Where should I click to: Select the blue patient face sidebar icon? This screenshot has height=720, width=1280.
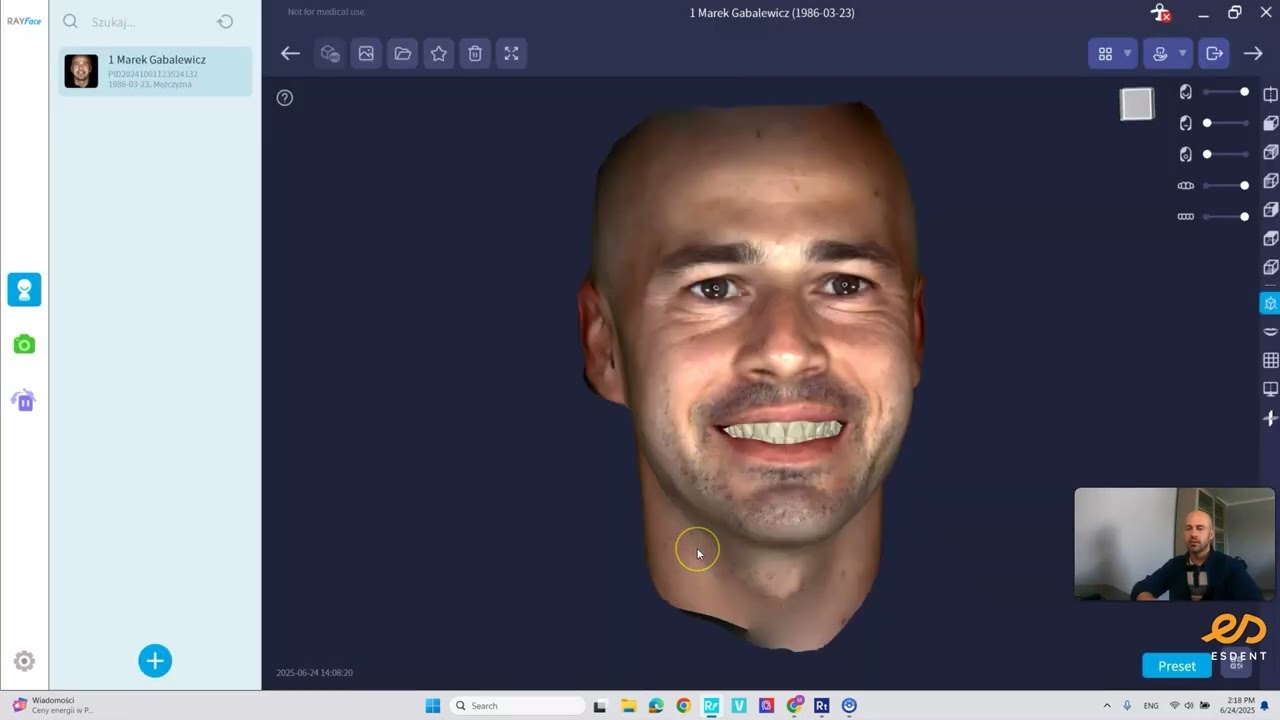click(x=24, y=290)
